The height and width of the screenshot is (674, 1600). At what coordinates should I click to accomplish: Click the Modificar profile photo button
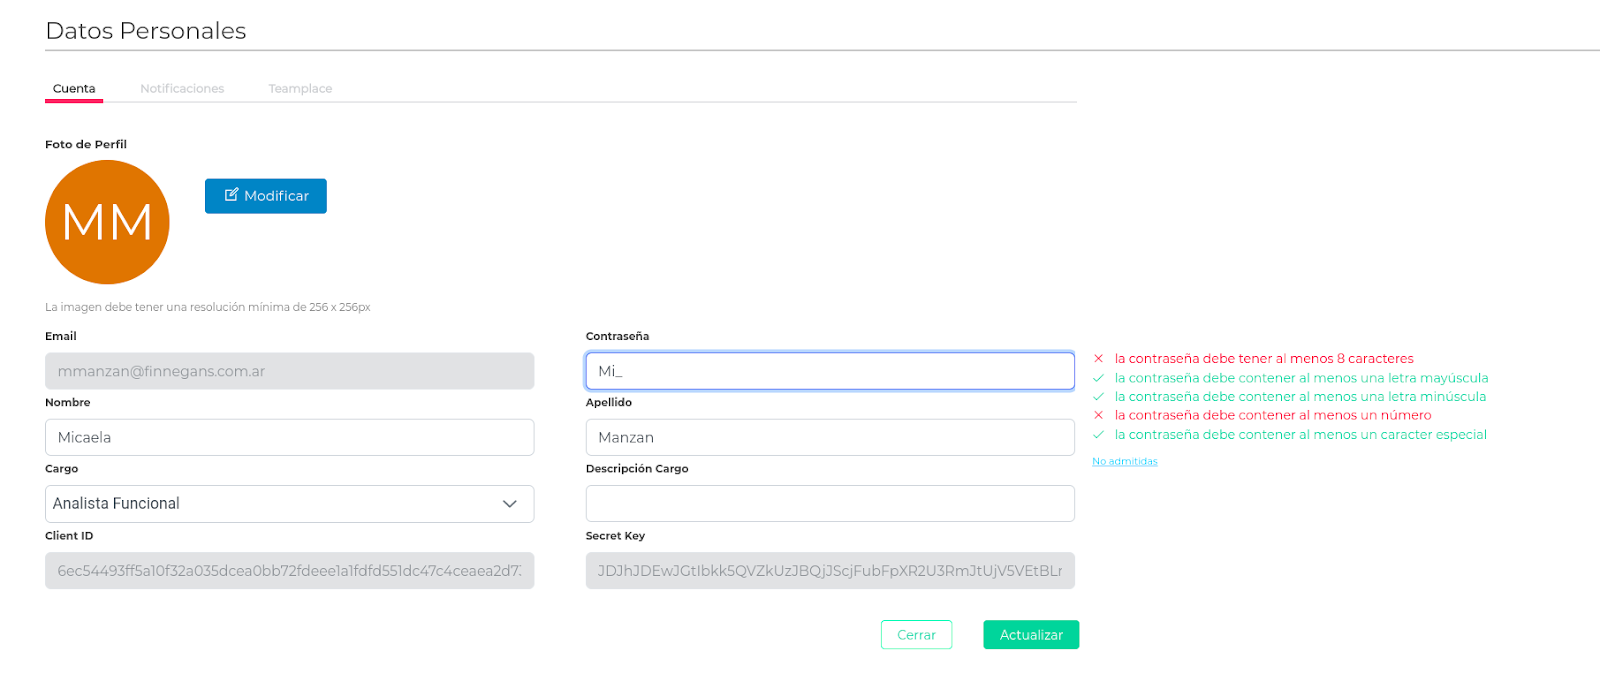[x=266, y=196]
